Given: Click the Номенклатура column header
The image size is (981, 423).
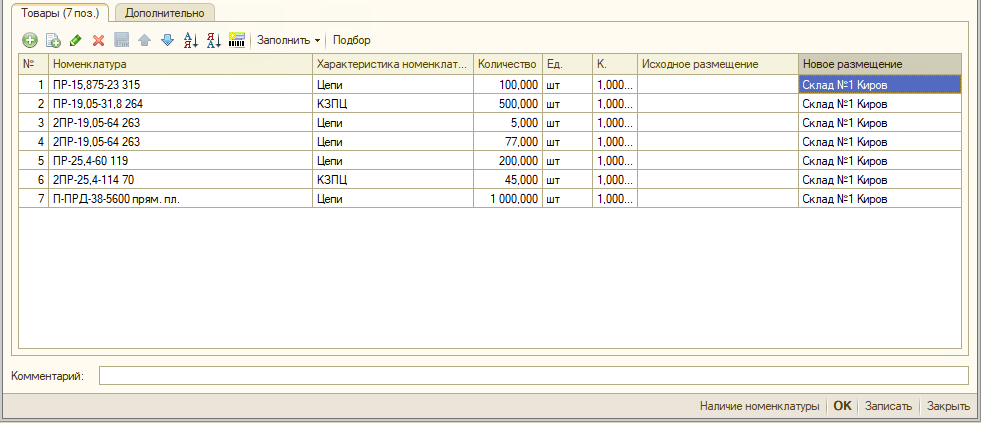Looking at the screenshot, I should click(181, 64).
